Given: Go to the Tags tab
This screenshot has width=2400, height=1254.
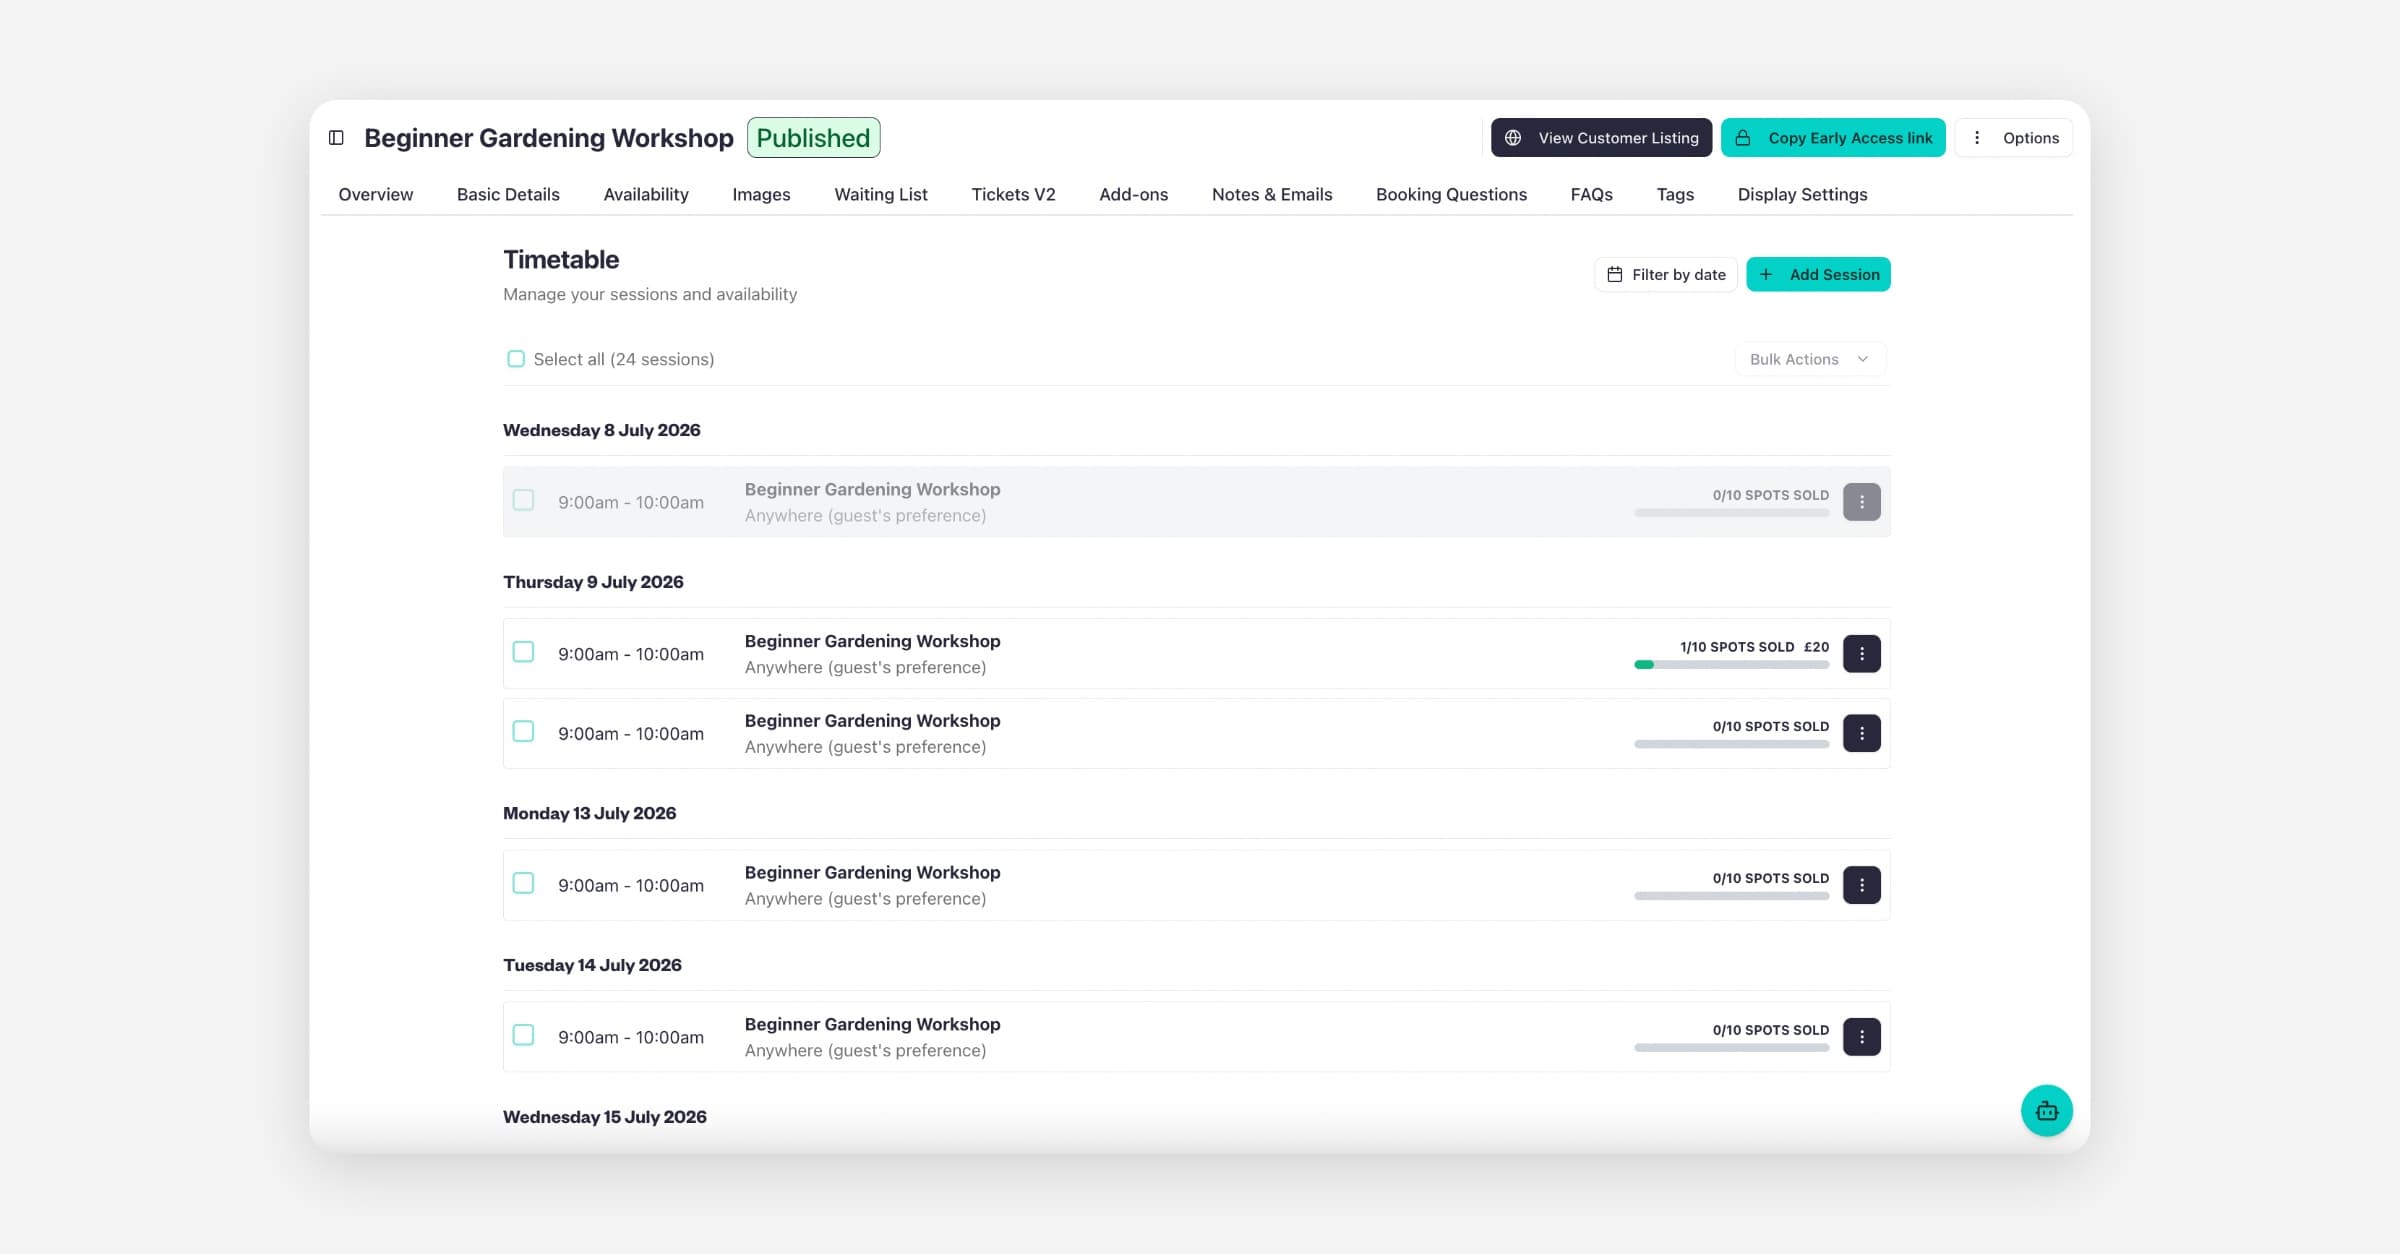Looking at the screenshot, I should click(x=1675, y=194).
